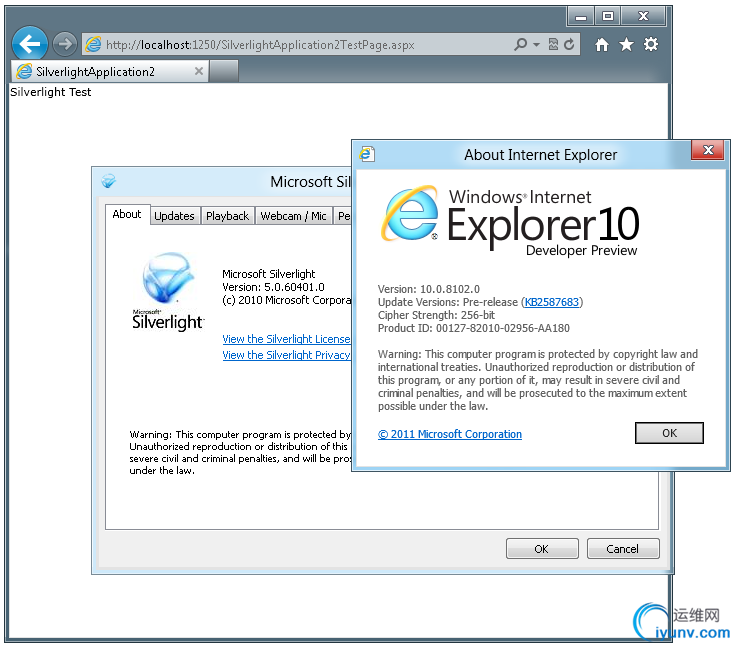Click 'Version: 5.0.60401.0' Silverlight text

point(273,287)
